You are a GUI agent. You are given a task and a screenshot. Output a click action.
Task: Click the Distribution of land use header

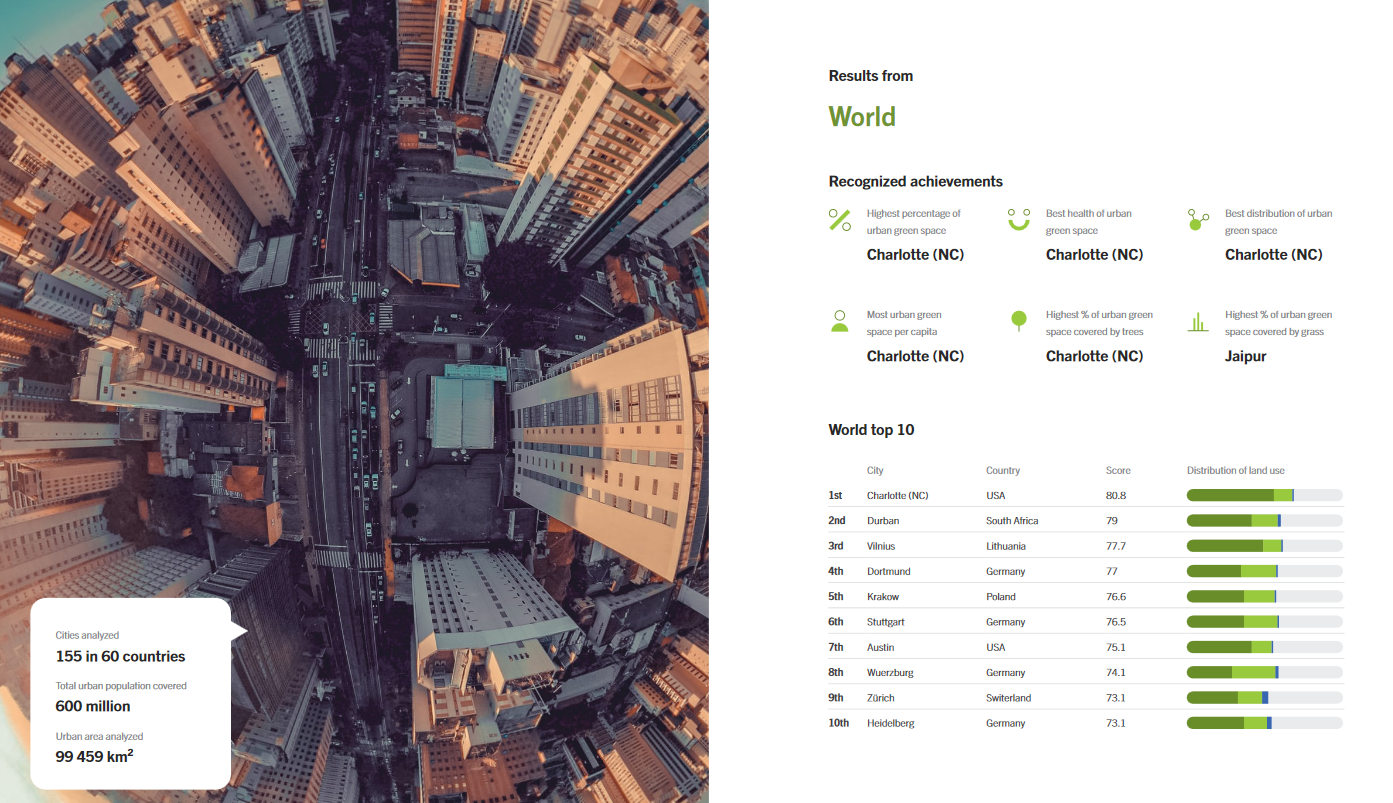point(1235,470)
